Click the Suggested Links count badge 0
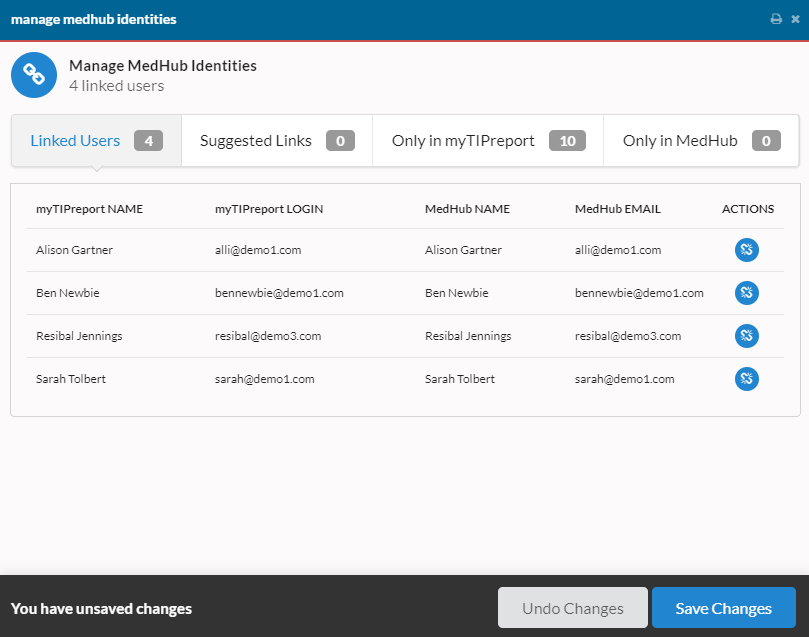 (341, 141)
